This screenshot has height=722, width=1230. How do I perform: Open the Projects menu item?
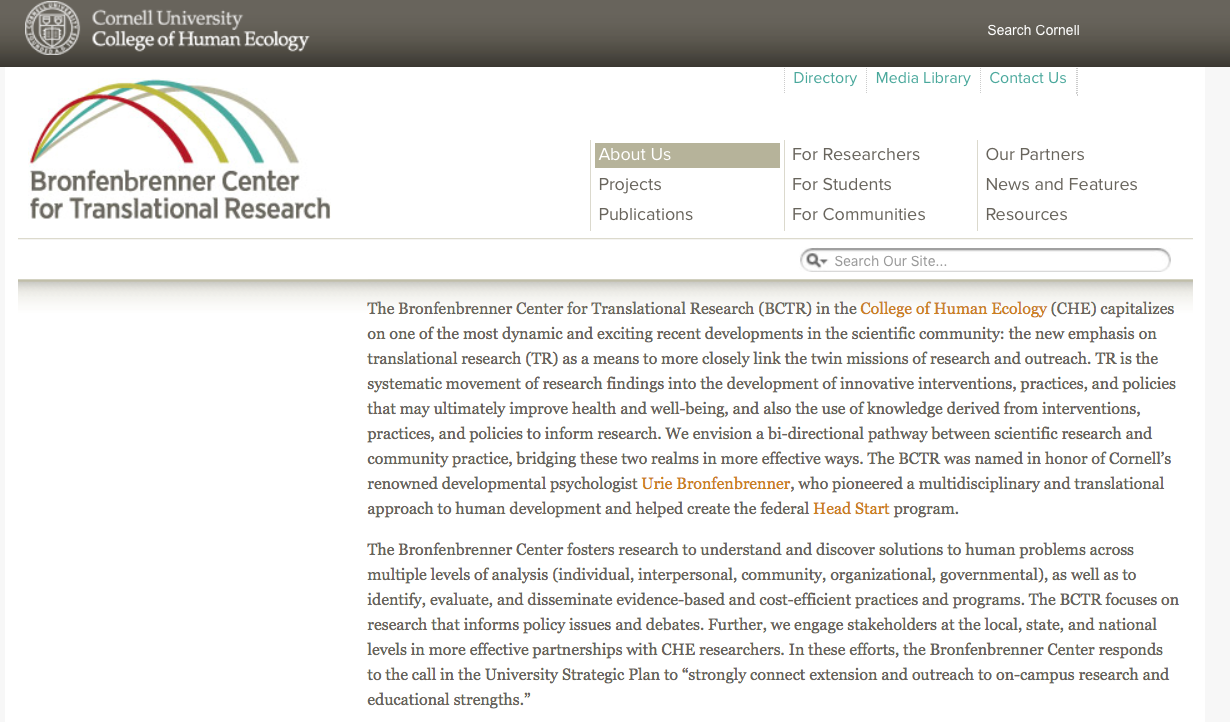click(x=630, y=185)
